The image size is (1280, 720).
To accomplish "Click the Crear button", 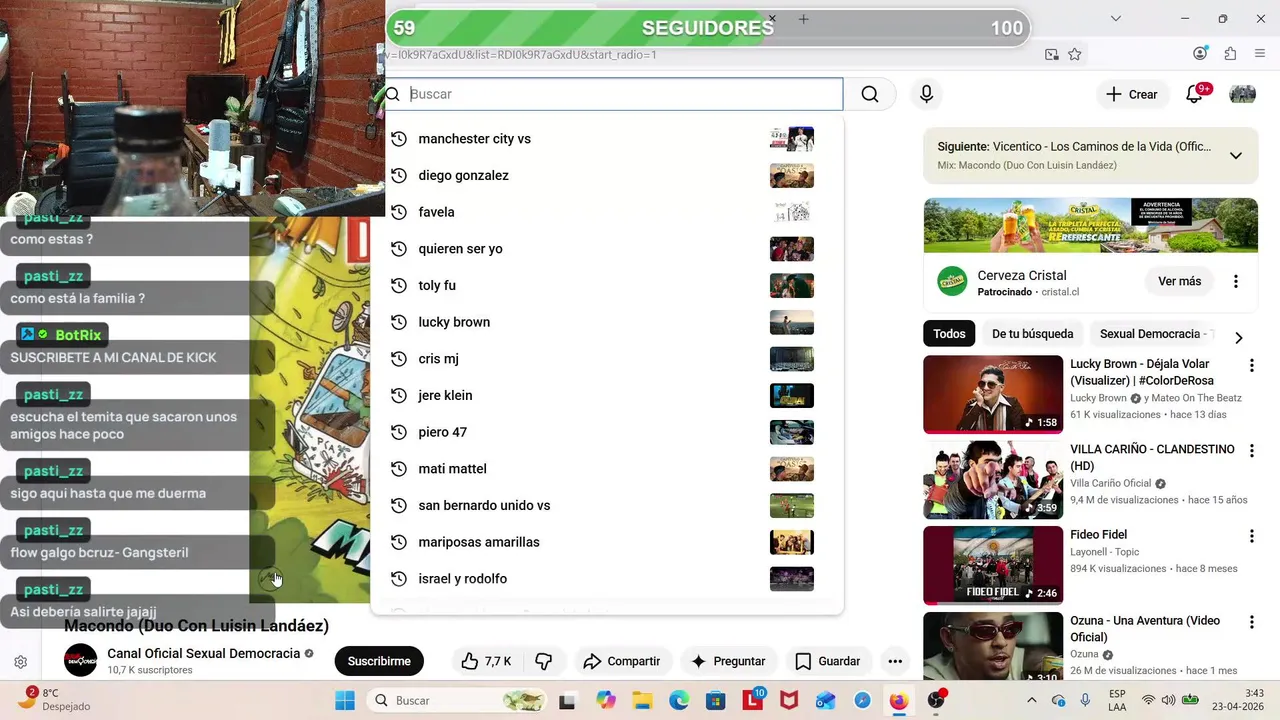I will (x=1131, y=94).
